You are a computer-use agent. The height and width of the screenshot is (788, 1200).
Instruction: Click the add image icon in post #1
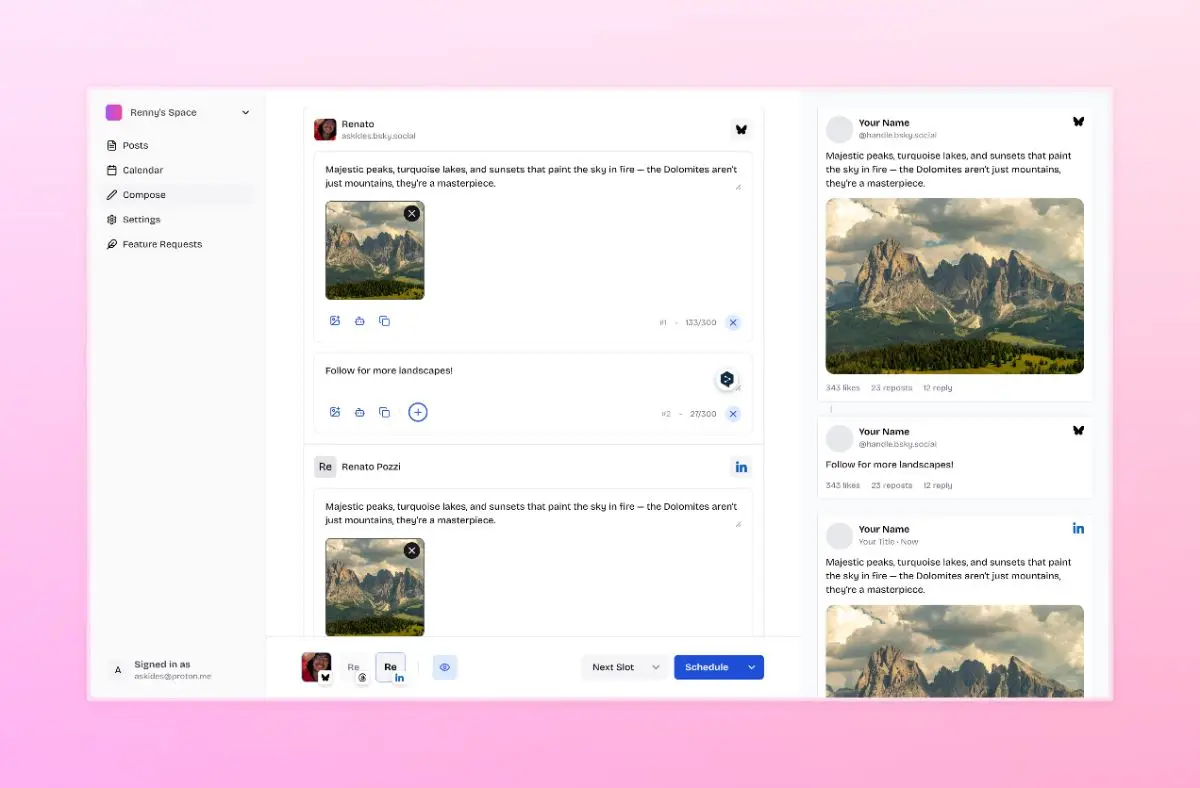[x=335, y=321]
